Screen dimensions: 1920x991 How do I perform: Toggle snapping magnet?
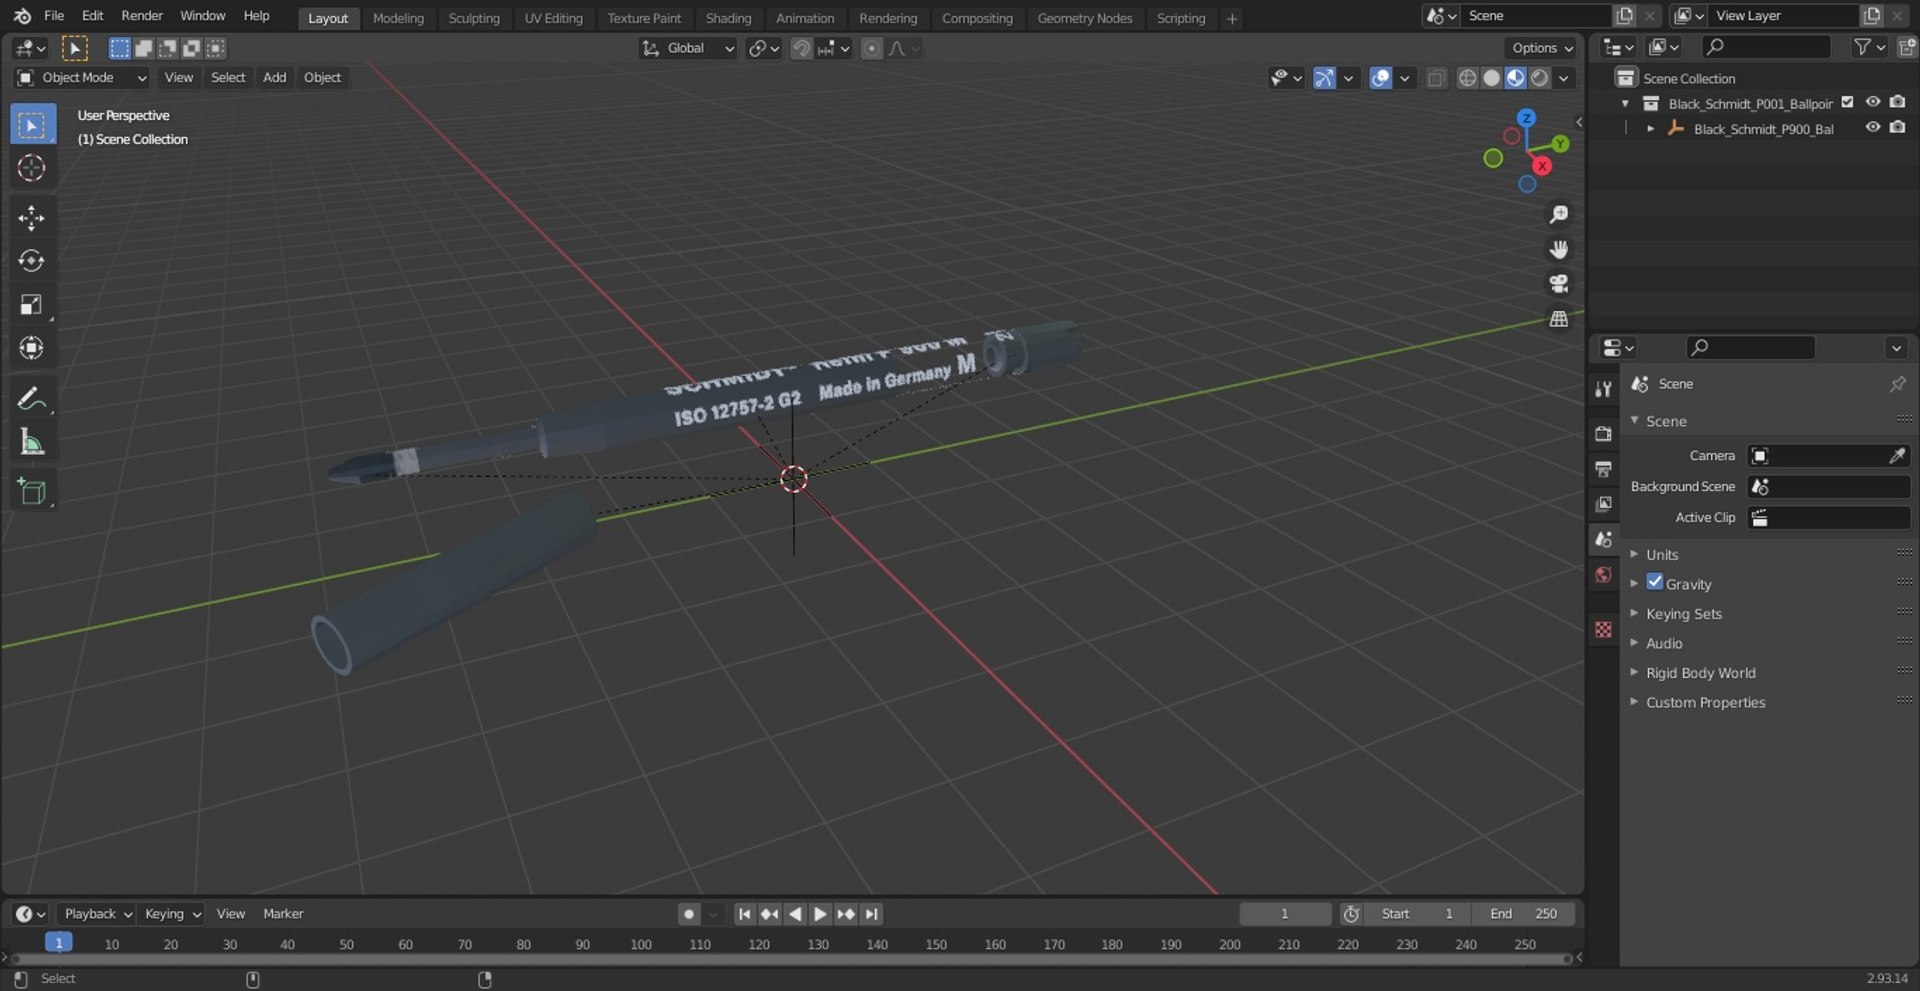[801, 48]
